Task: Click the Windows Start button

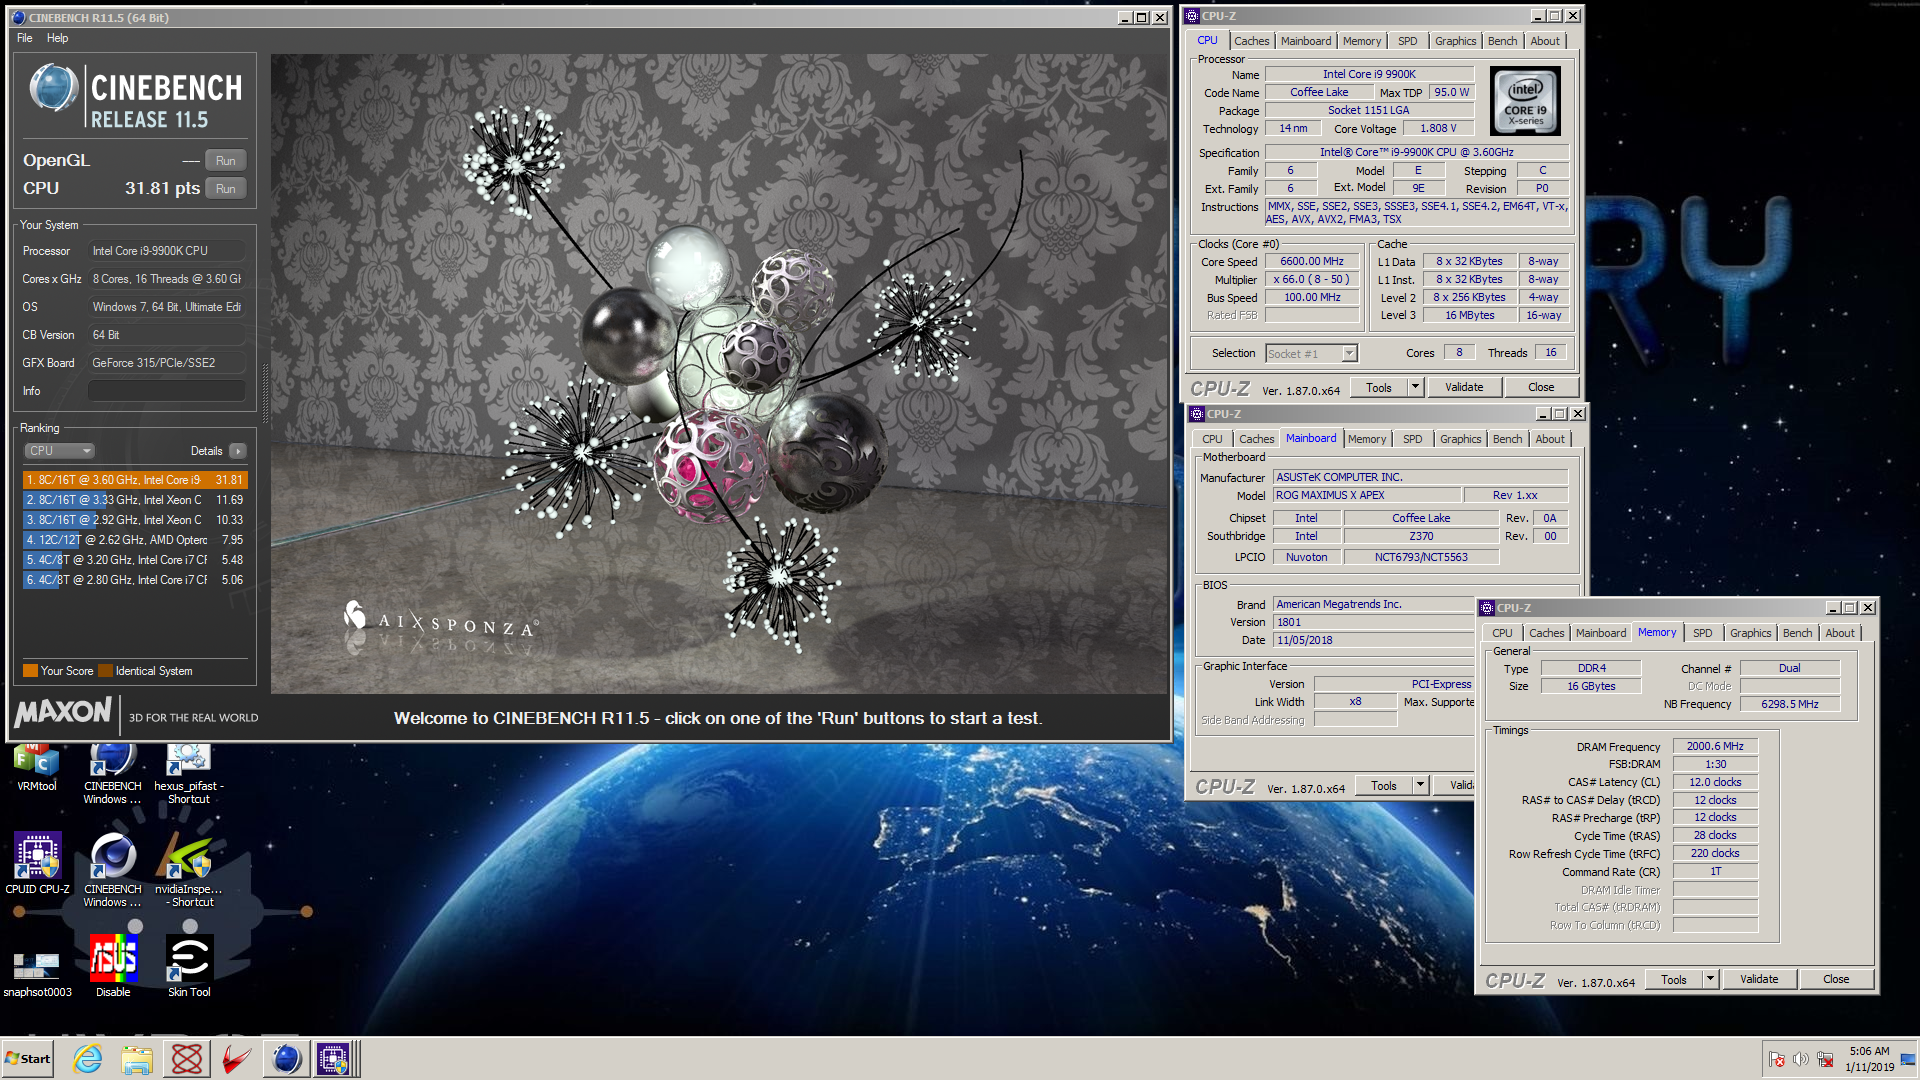Action: click(28, 1059)
